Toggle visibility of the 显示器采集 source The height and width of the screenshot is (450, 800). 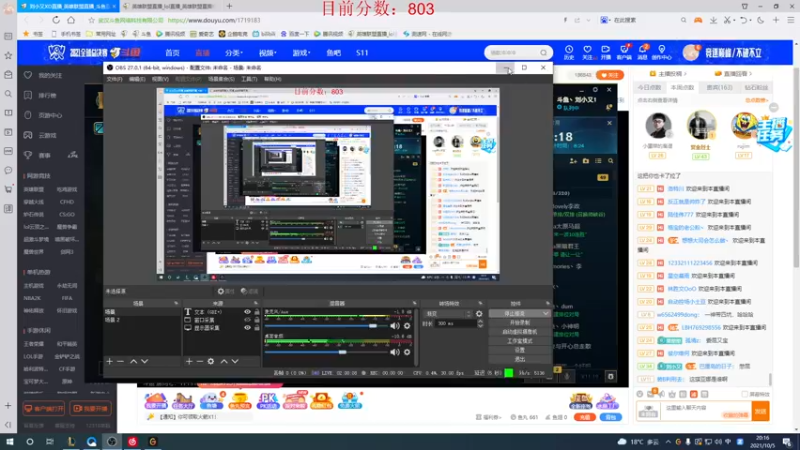tap(247, 328)
